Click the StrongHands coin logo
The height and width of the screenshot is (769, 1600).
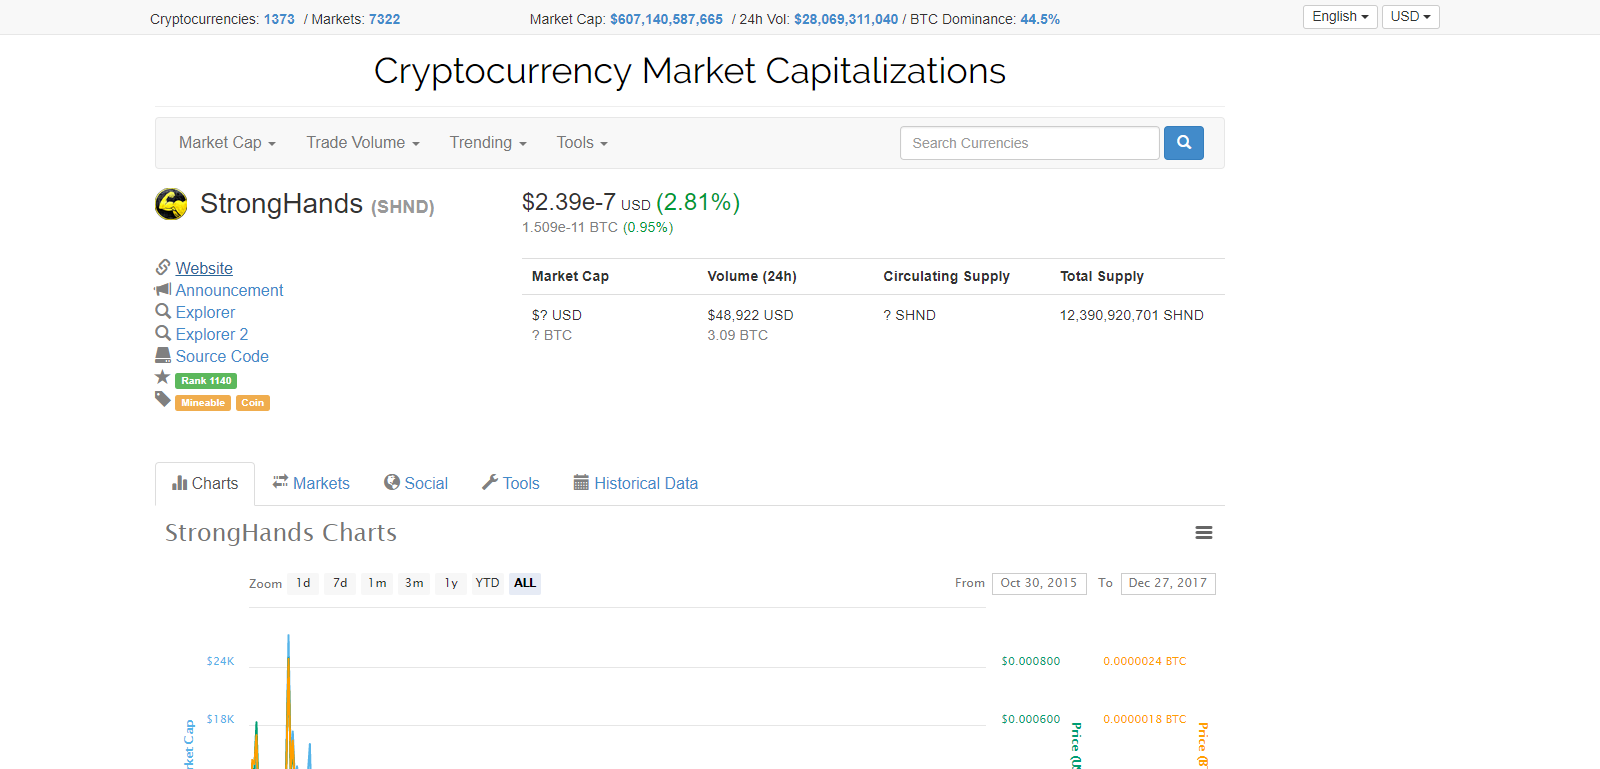171,204
